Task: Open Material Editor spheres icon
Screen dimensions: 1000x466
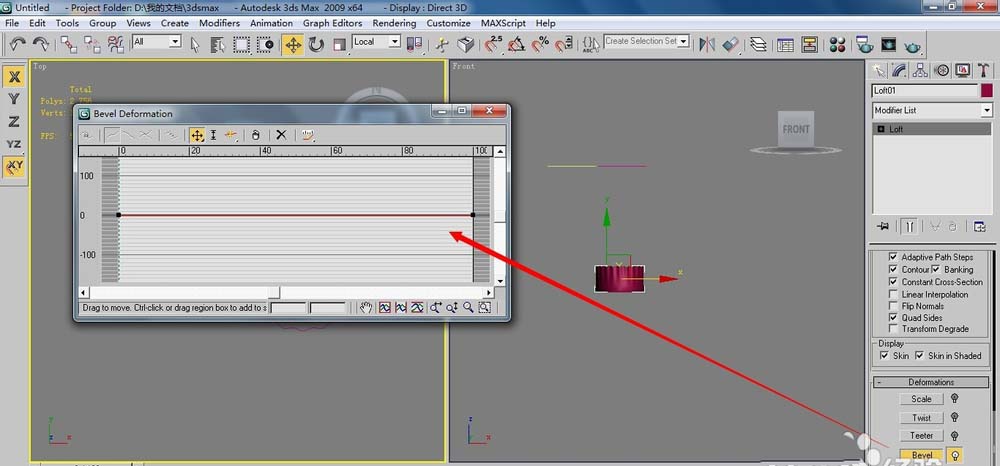Action: click(x=837, y=45)
